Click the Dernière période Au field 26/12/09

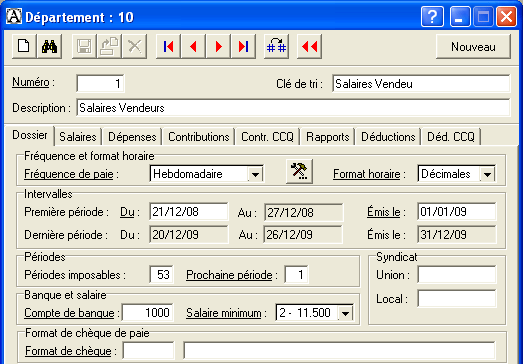pos(303,235)
